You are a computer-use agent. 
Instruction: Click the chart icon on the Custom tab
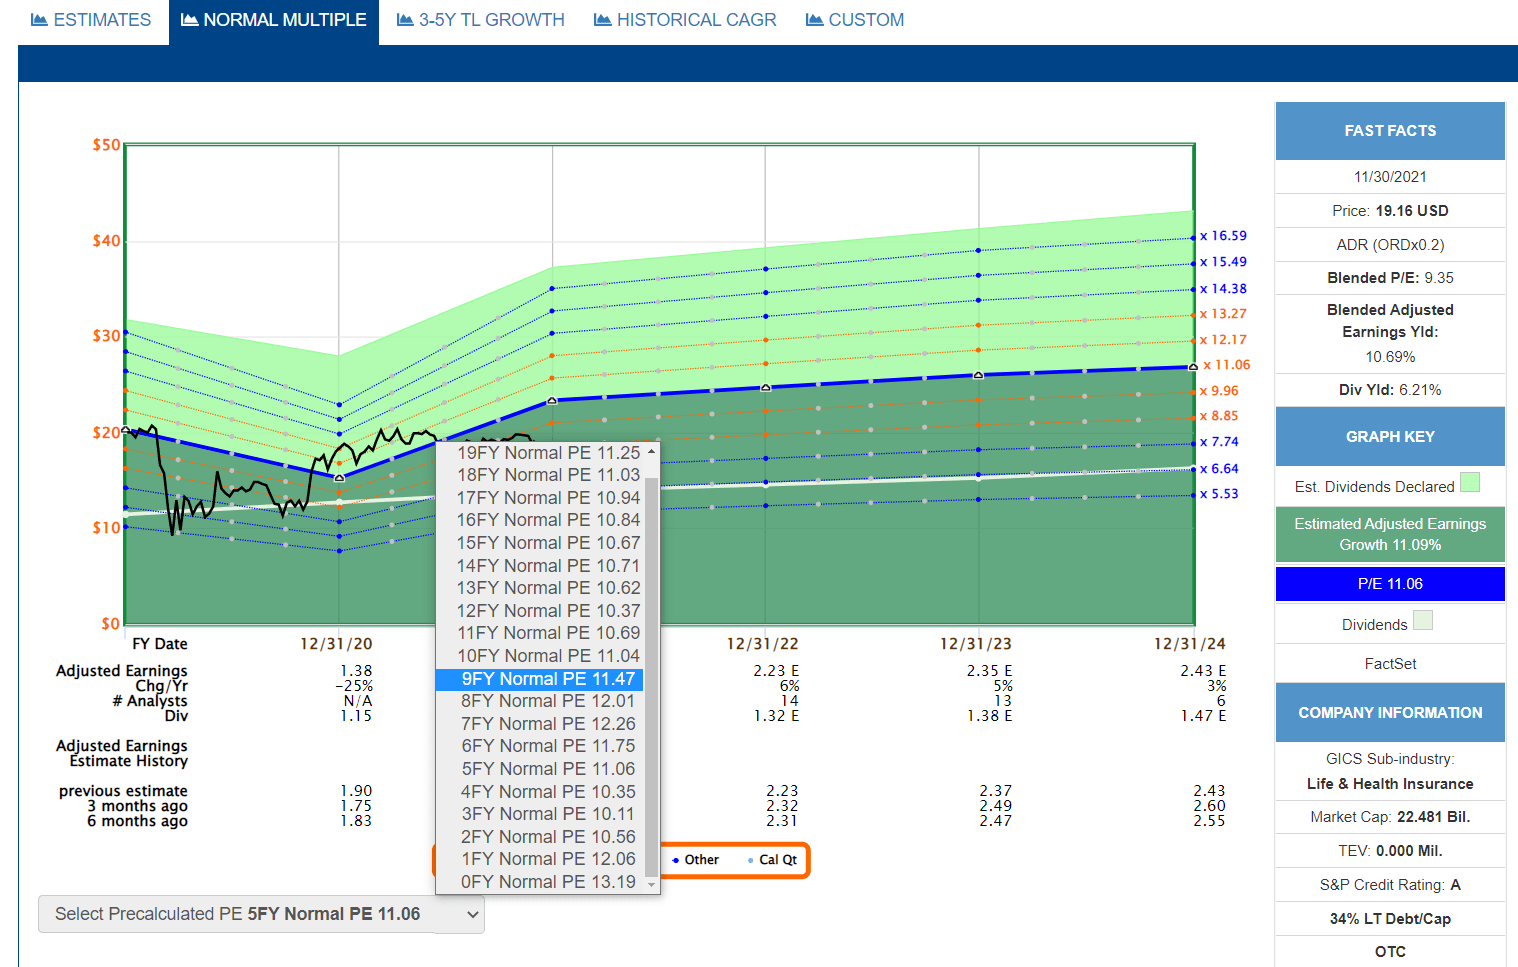[815, 20]
